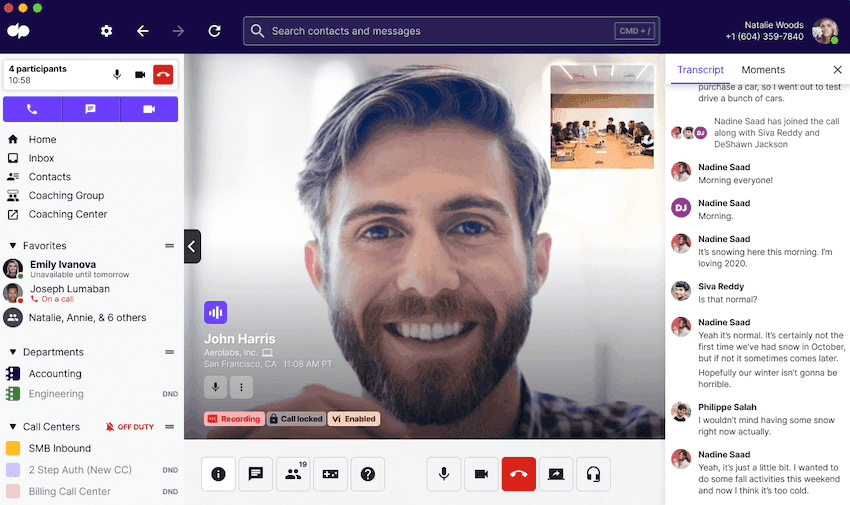Collapse sidebar with the chevron handle
Viewport: 850px width, 505px height.
(x=192, y=247)
